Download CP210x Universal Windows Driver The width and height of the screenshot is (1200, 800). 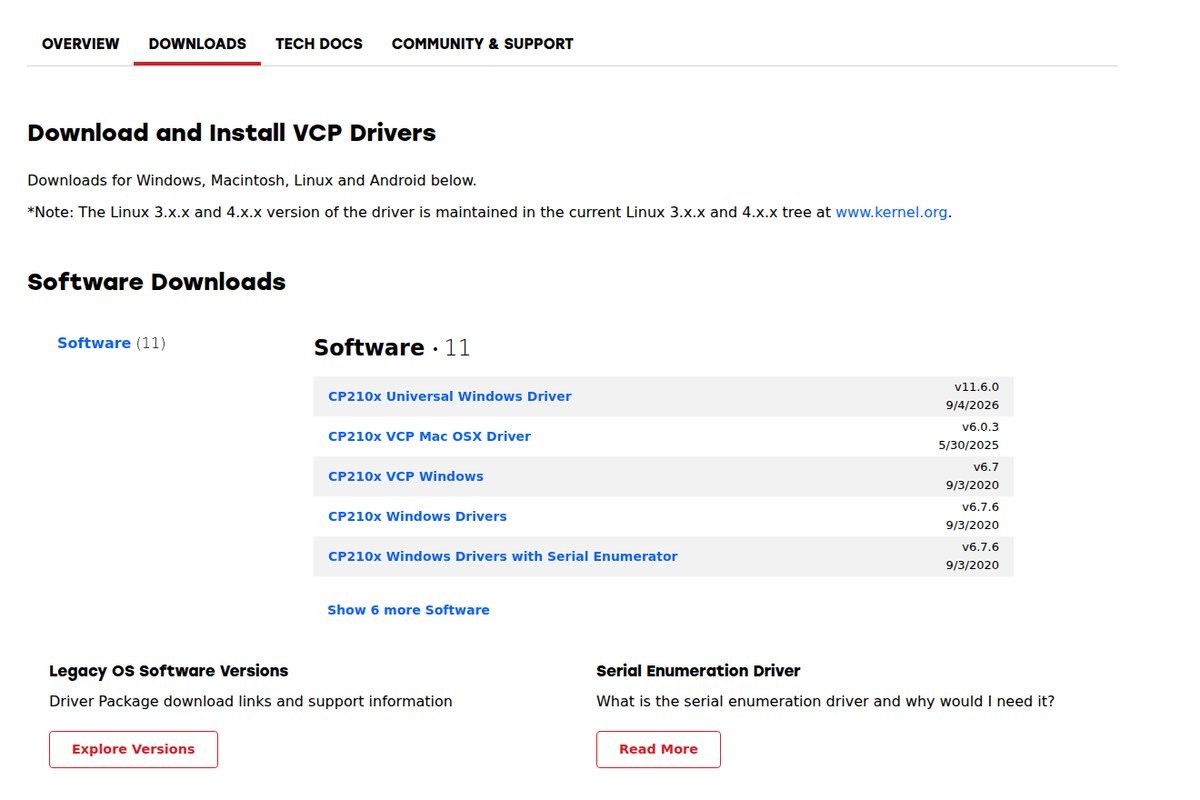coord(450,396)
